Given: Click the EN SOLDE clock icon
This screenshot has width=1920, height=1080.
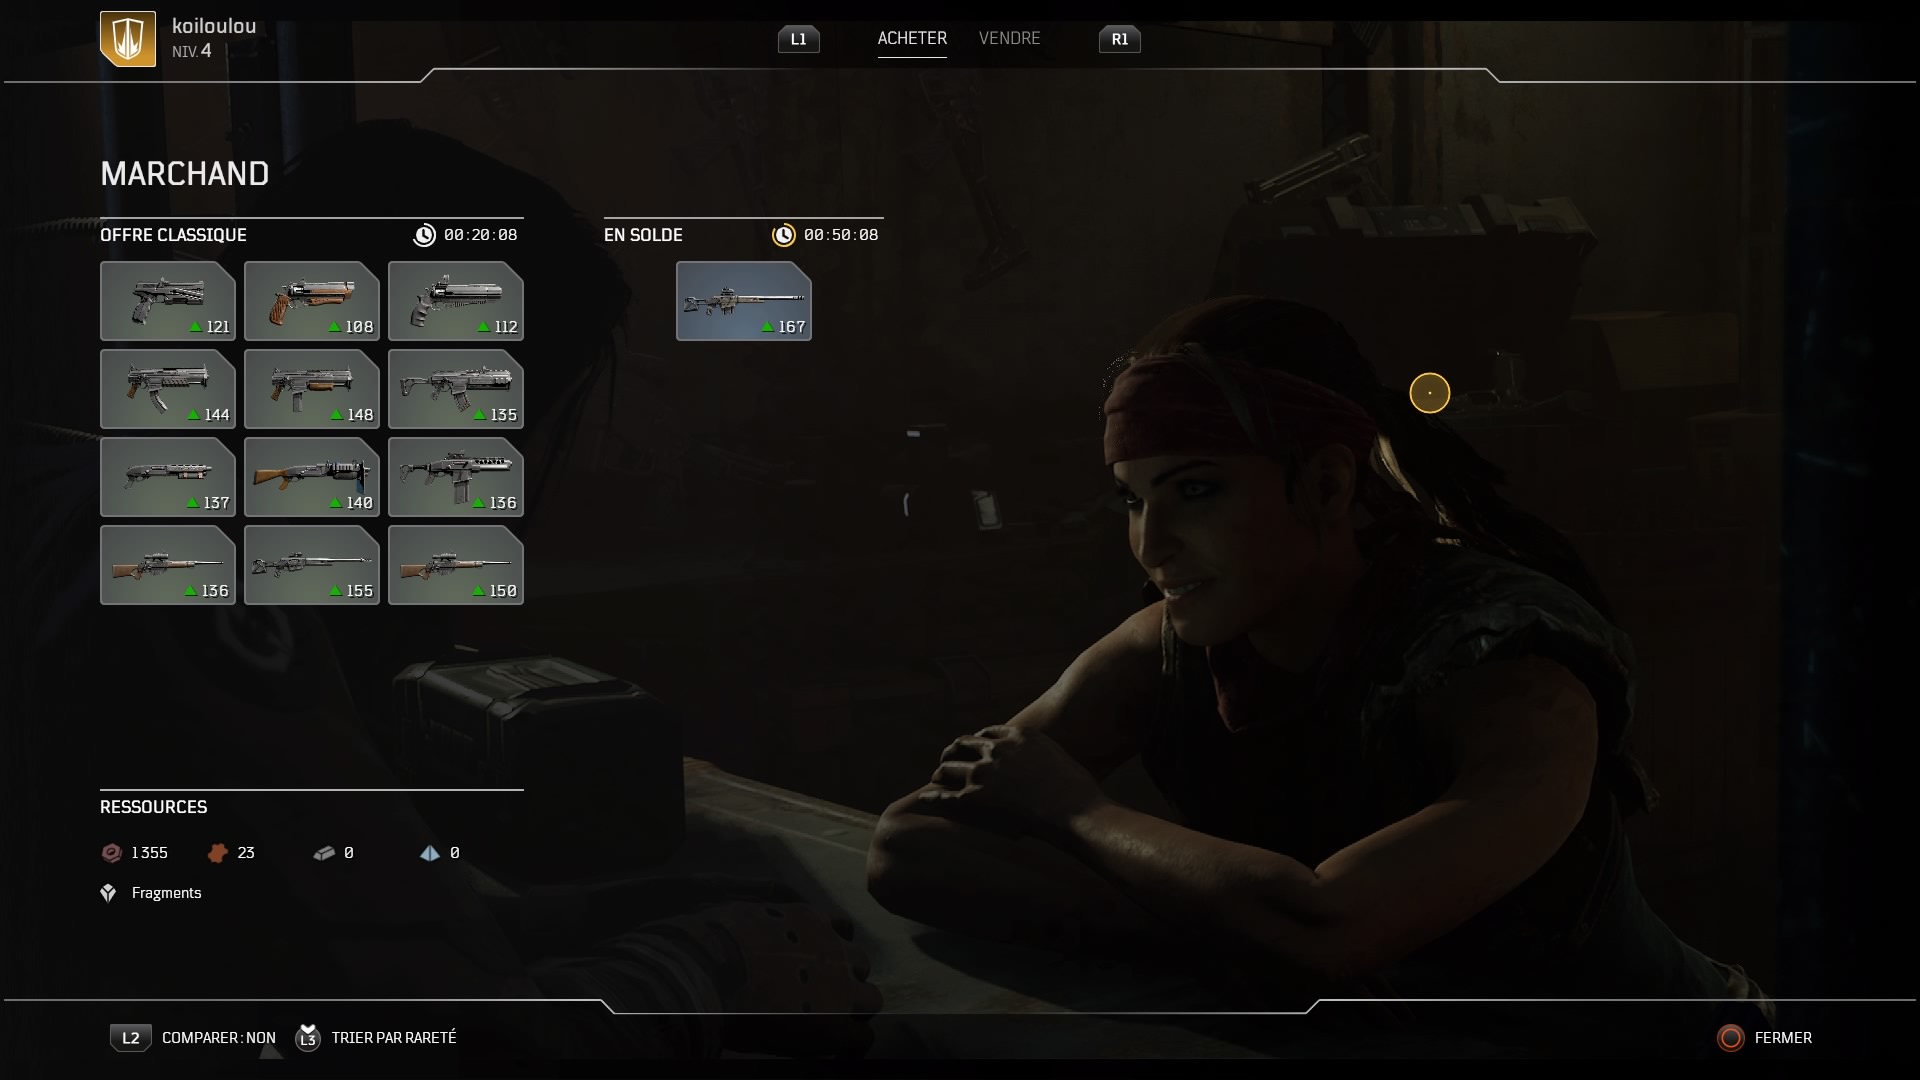Looking at the screenshot, I should point(784,235).
